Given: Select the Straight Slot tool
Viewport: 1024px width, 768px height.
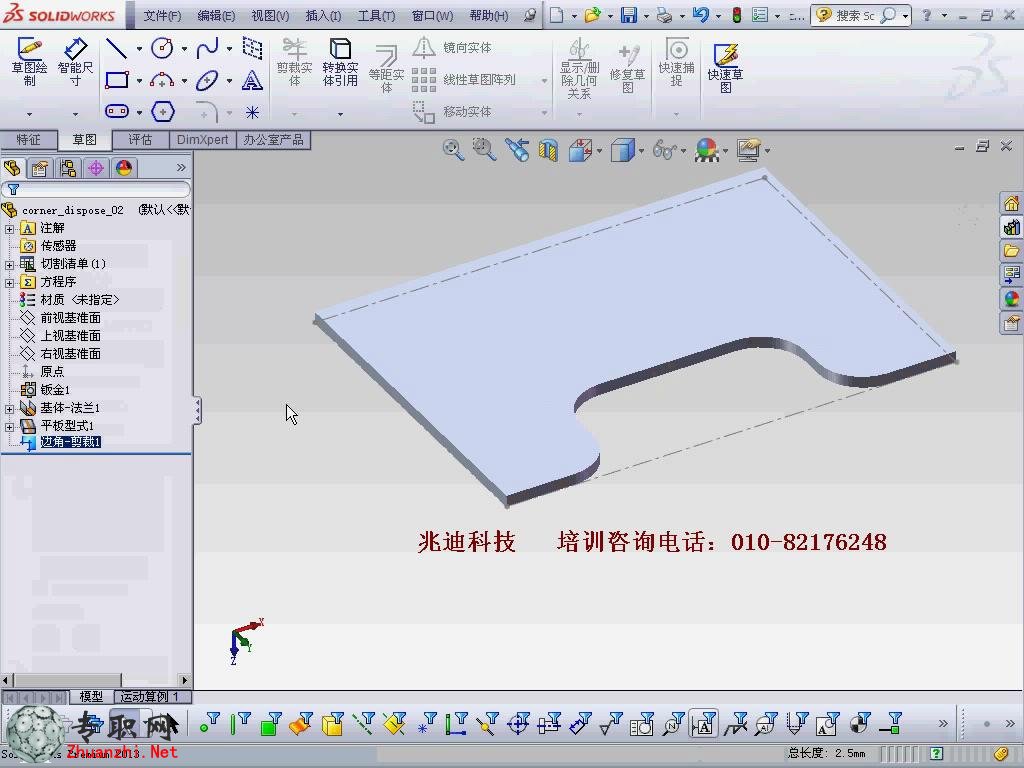Looking at the screenshot, I should pos(117,112).
